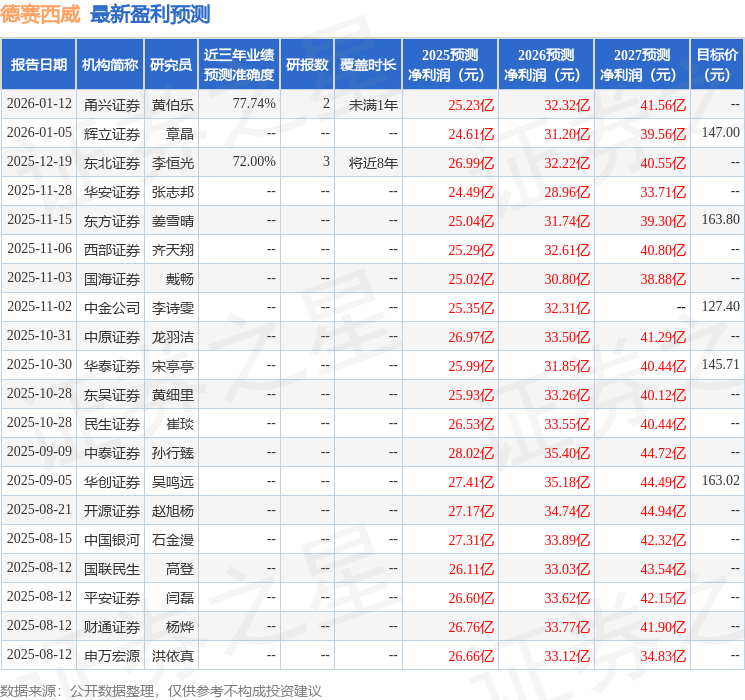Viewport: 745px width, 700px height.
Task: Click the 163.80 target price in the 东方证券 row
Action: coord(720,220)
